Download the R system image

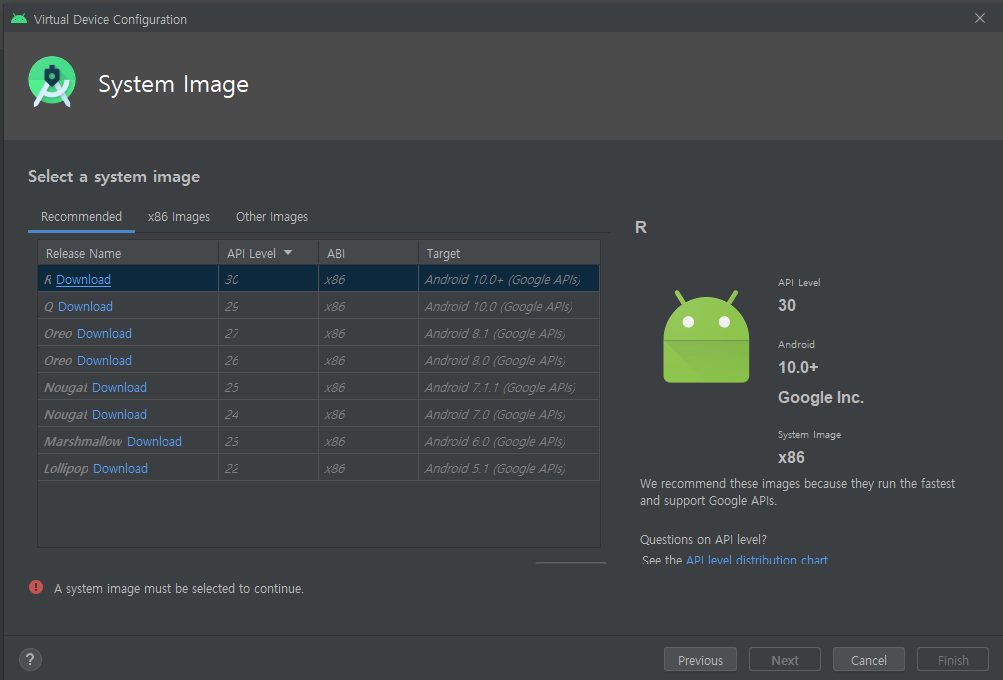coord(83,280)
